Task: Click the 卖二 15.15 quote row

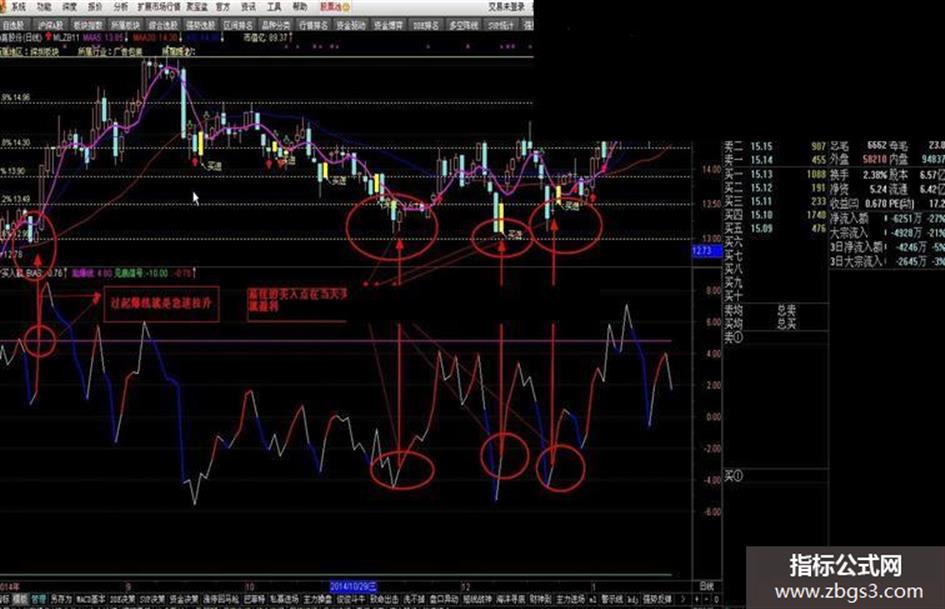Action: [x=774, y=146]
